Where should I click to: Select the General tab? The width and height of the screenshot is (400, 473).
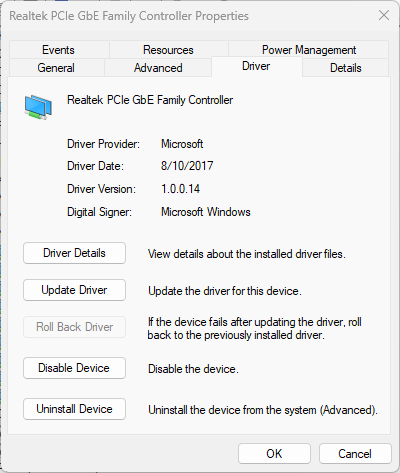pyautogui.click(x=56, y=68)
